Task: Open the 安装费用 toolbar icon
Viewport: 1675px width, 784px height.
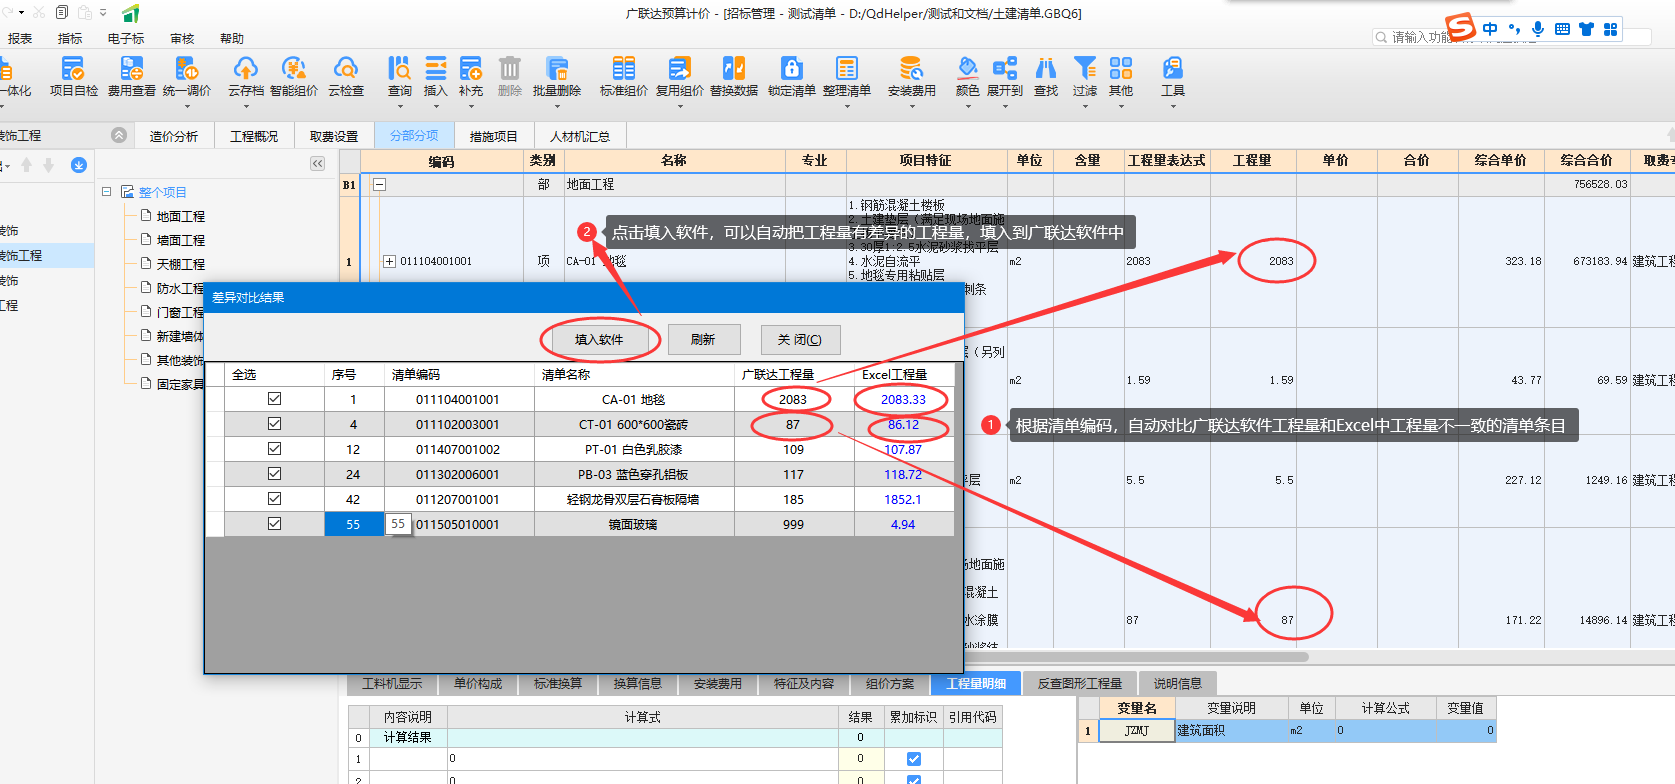Action: point(911,69)
